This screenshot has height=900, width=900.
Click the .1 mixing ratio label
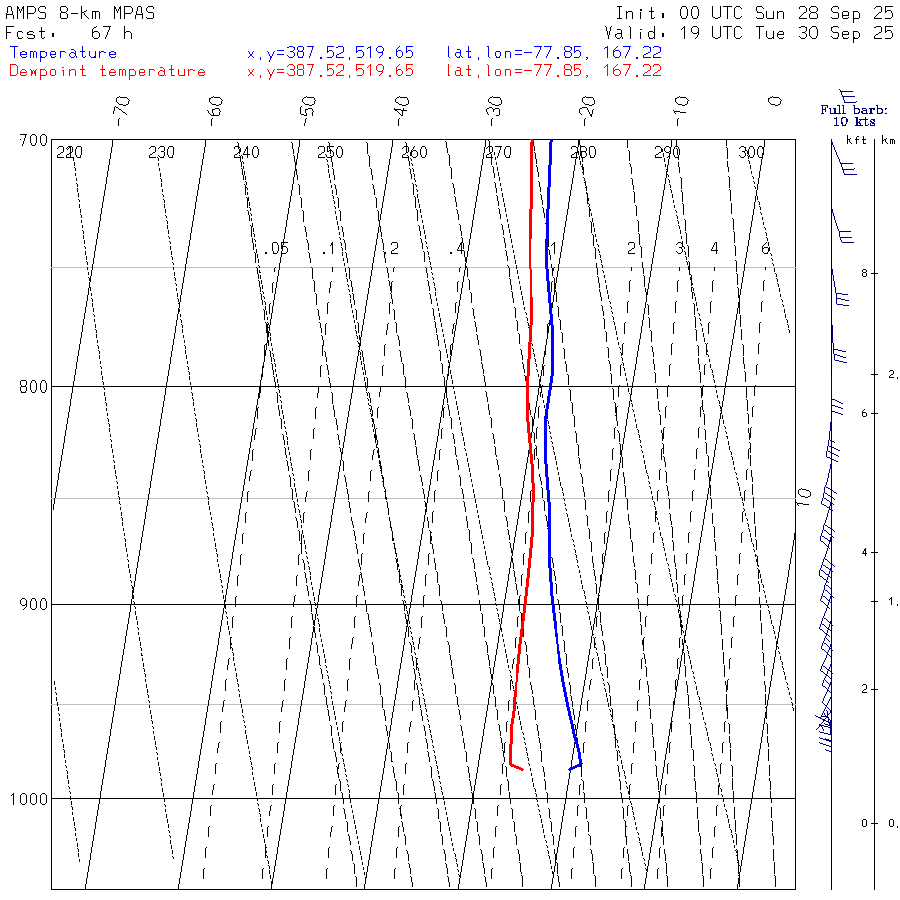pyautogui.click(x=328, y=249)
